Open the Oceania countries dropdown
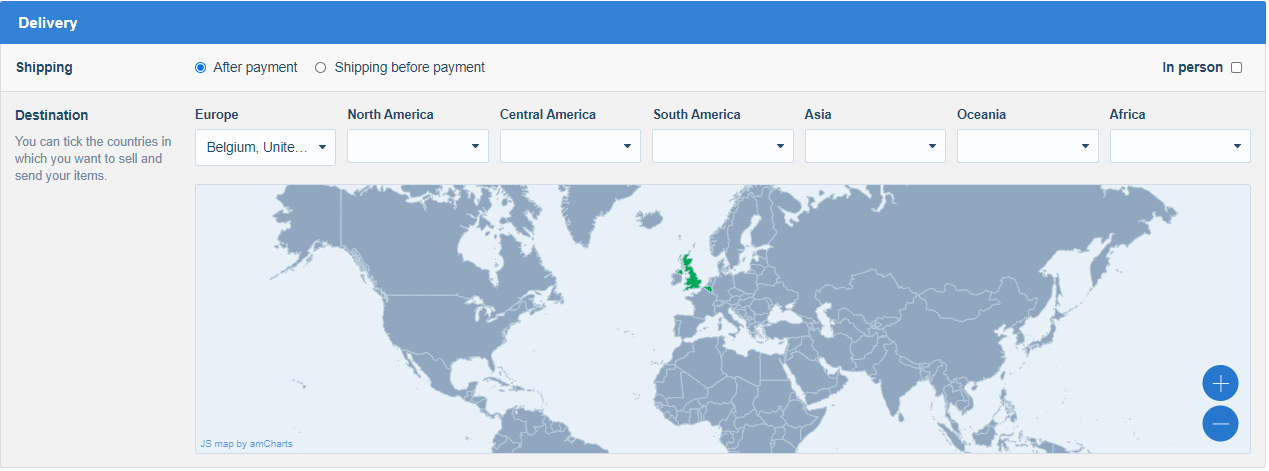The width and height of the screenshot is (1269, 471). (1028, 146)
